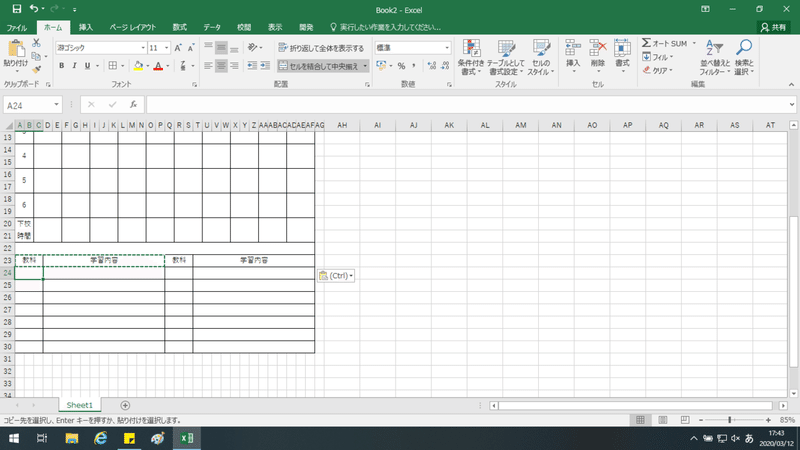Screen dimensions: 800x450
Task: Click the オート SUM button
Action: pyautogui.click(x=665, y=43)
